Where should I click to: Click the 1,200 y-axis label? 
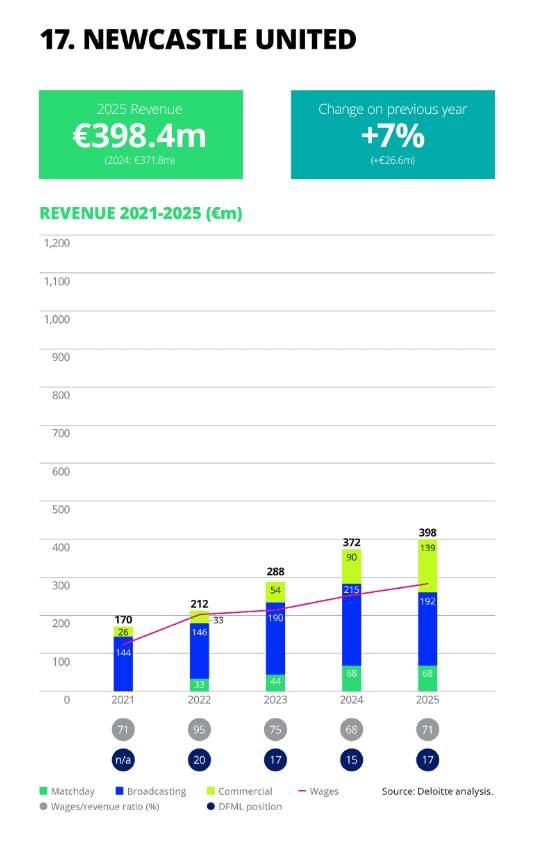57,243
